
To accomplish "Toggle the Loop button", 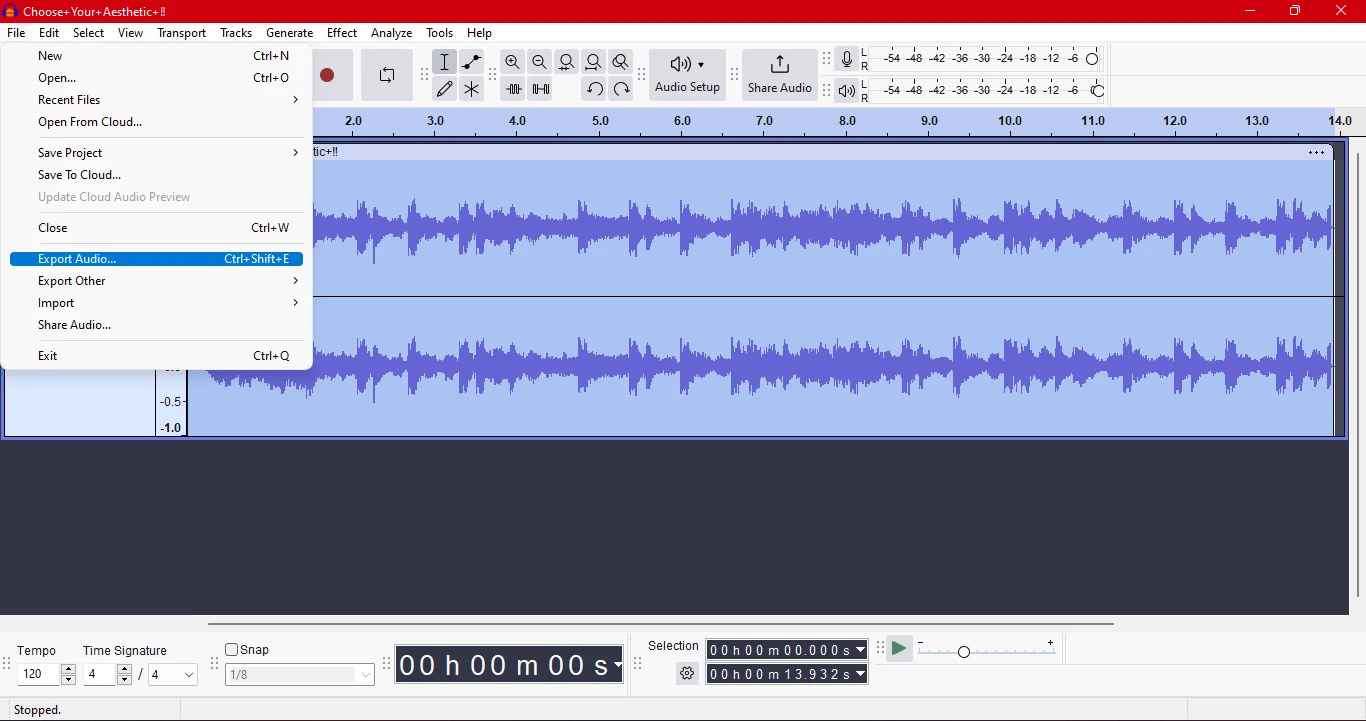I will click(x=387, y=75).
